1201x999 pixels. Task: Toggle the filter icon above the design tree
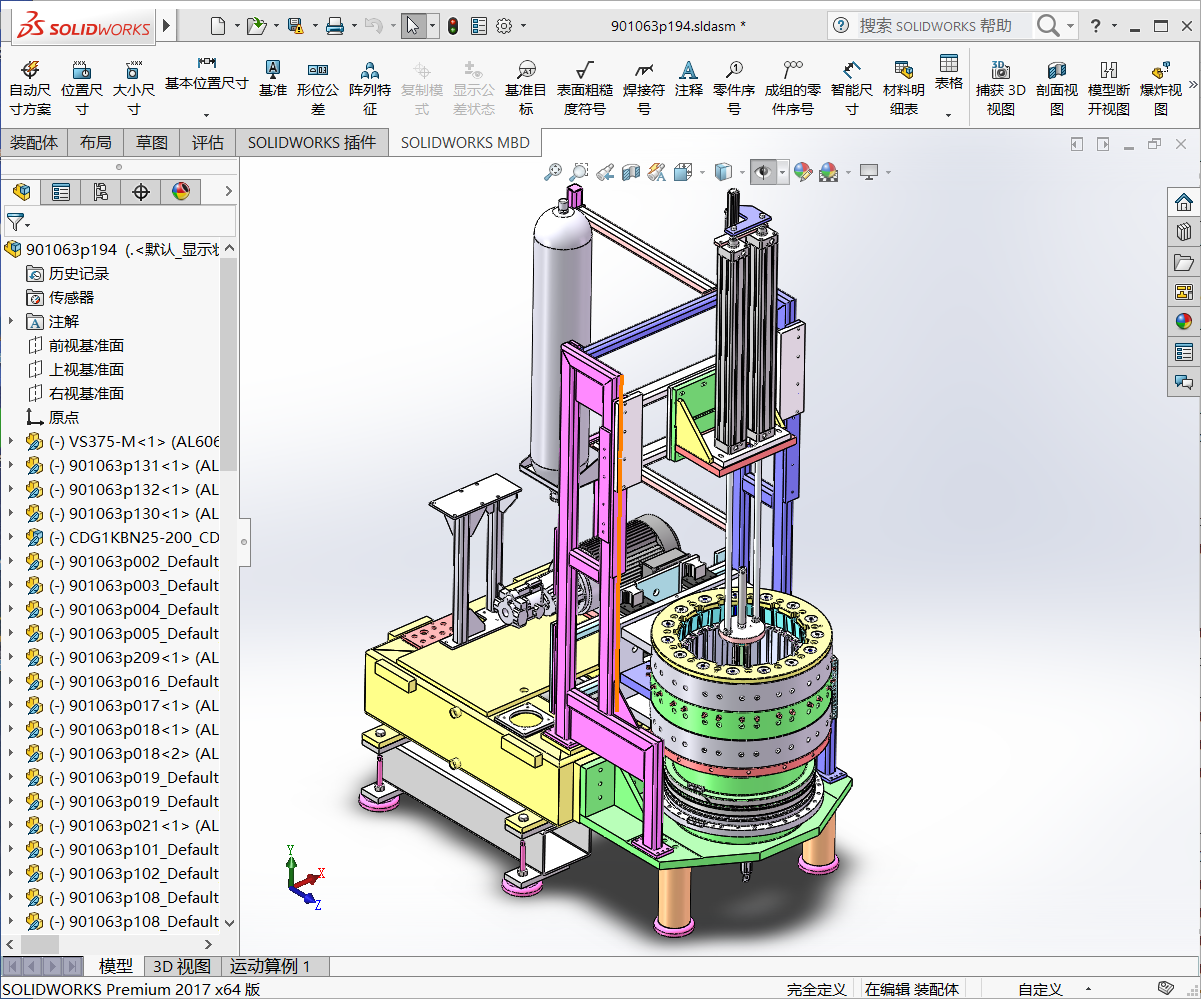(x=15, y=220)
